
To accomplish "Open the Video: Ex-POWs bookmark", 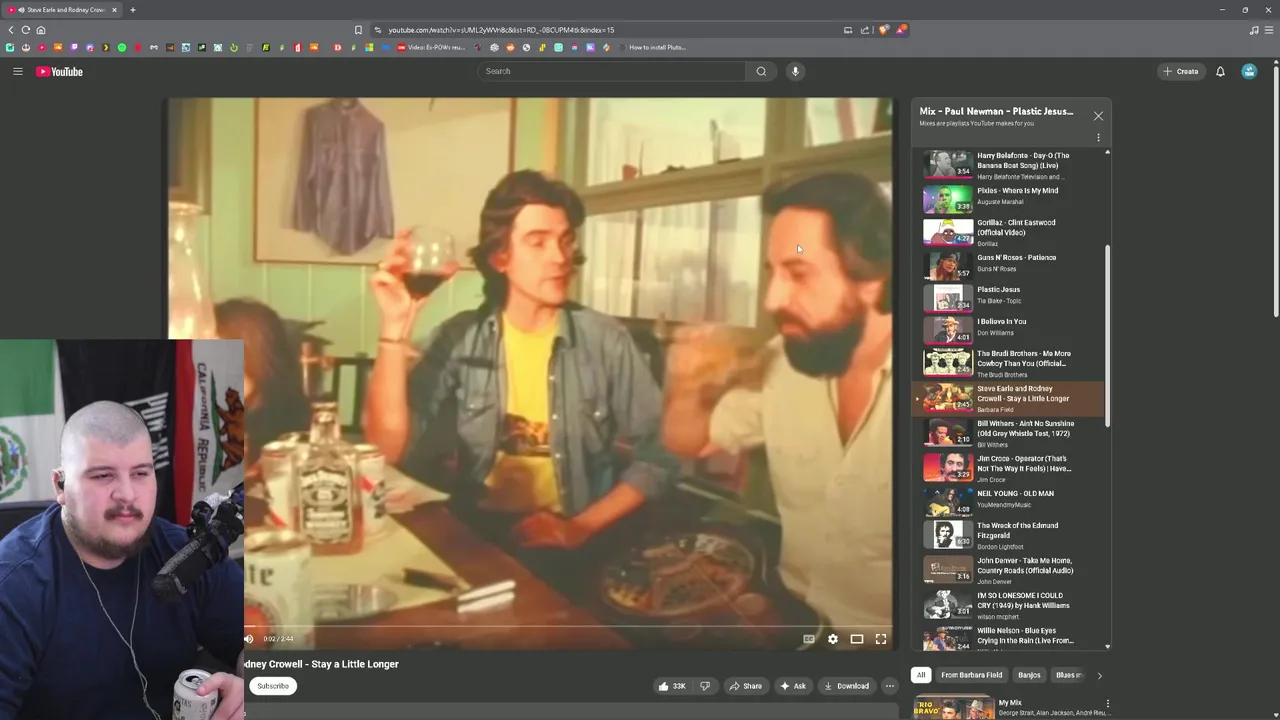I will 431,47.
